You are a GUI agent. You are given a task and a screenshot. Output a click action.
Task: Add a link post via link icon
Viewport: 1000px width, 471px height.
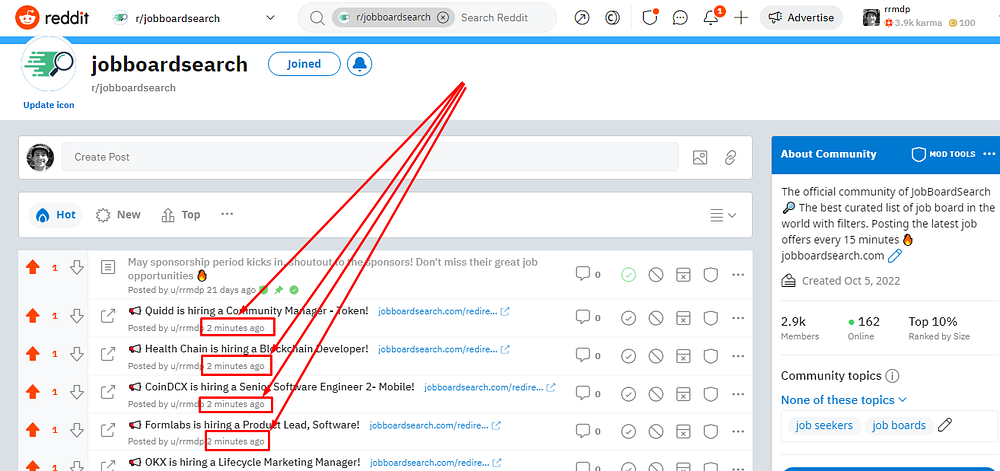pos(731,157)
